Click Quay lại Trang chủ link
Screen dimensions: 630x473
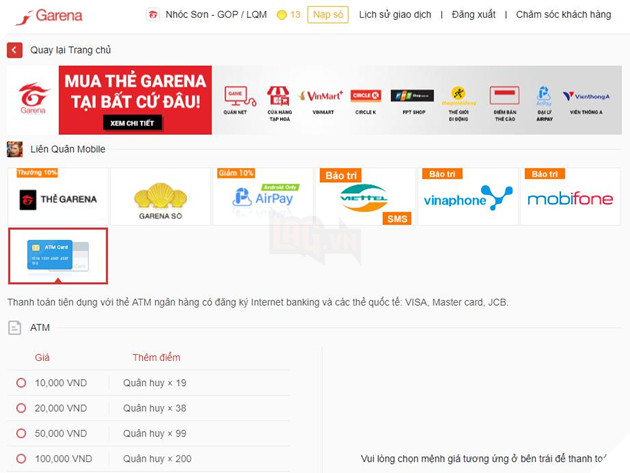[71, 50]
